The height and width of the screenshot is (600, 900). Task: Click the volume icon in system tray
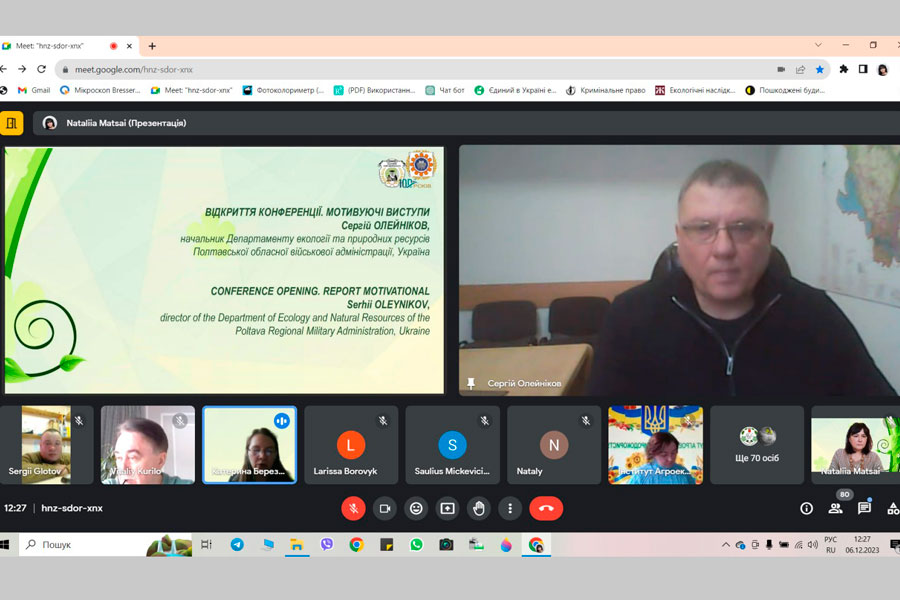coord(813,544)
